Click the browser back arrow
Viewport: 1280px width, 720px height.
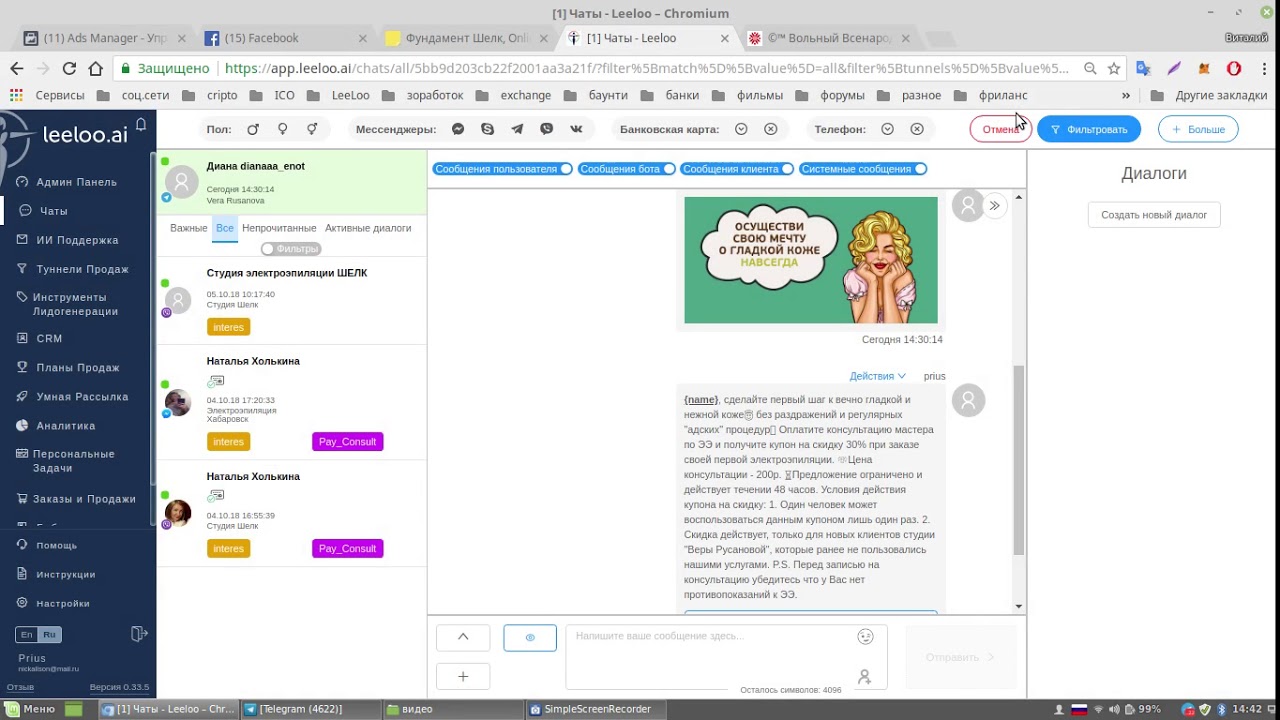click(17, 68)
